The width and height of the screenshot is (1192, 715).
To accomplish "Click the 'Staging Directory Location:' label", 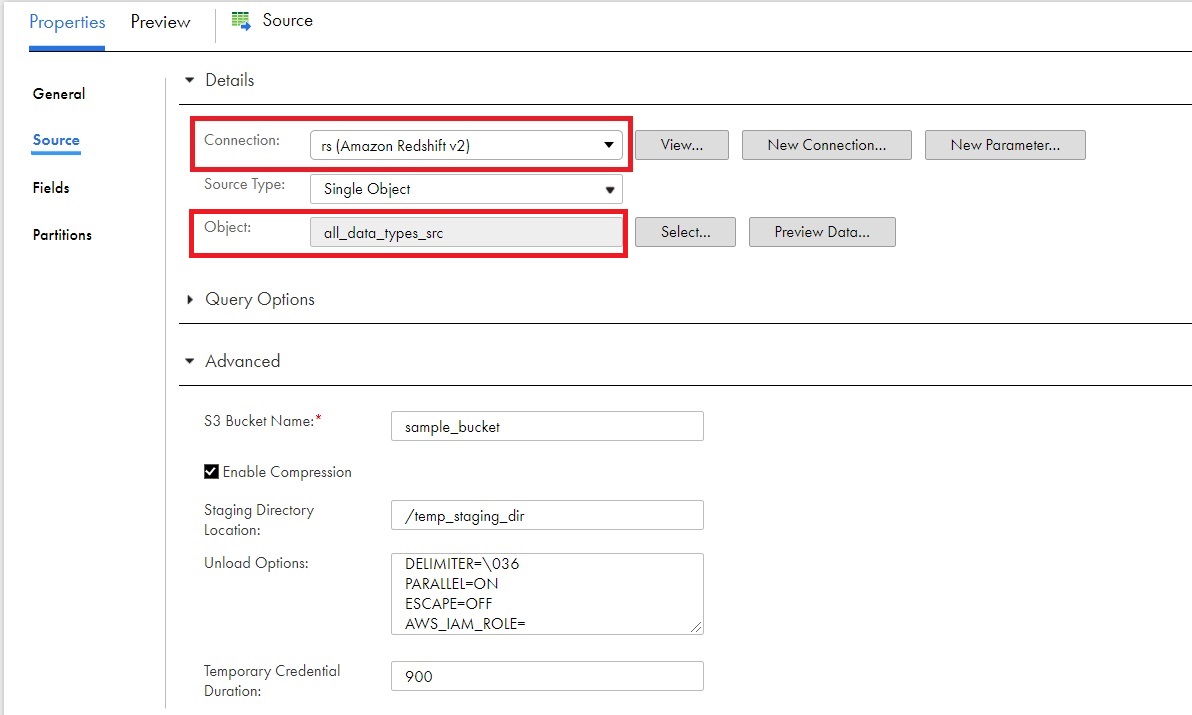I will [x=258, y=520].
